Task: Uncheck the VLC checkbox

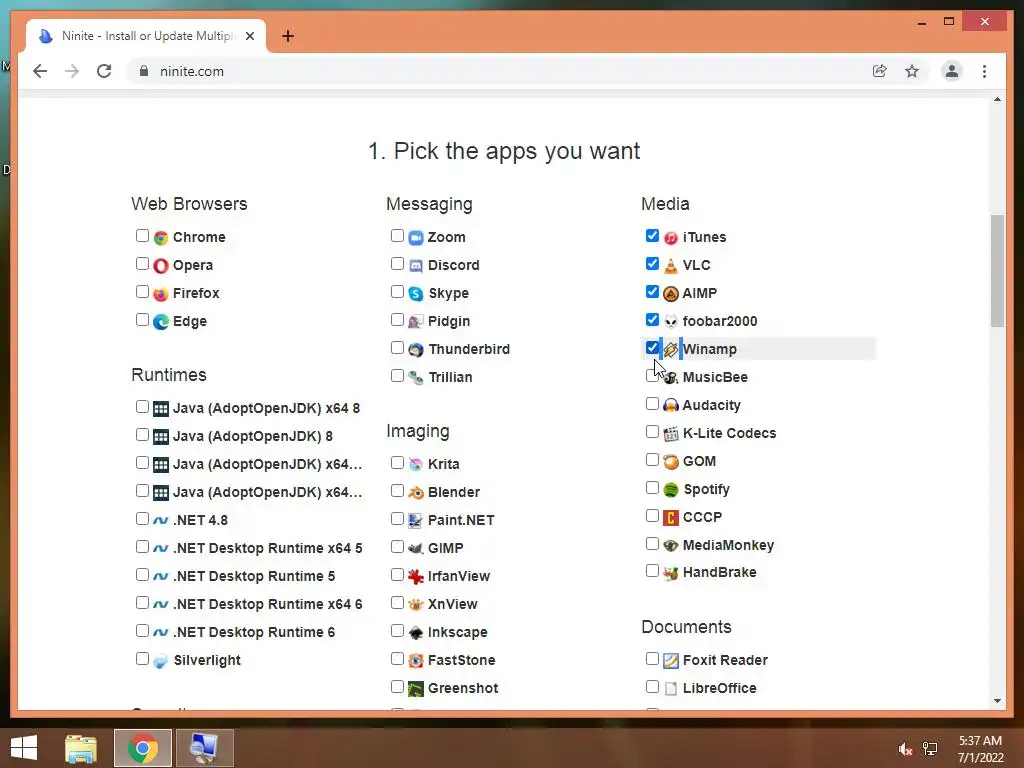Action: point(652,264)
